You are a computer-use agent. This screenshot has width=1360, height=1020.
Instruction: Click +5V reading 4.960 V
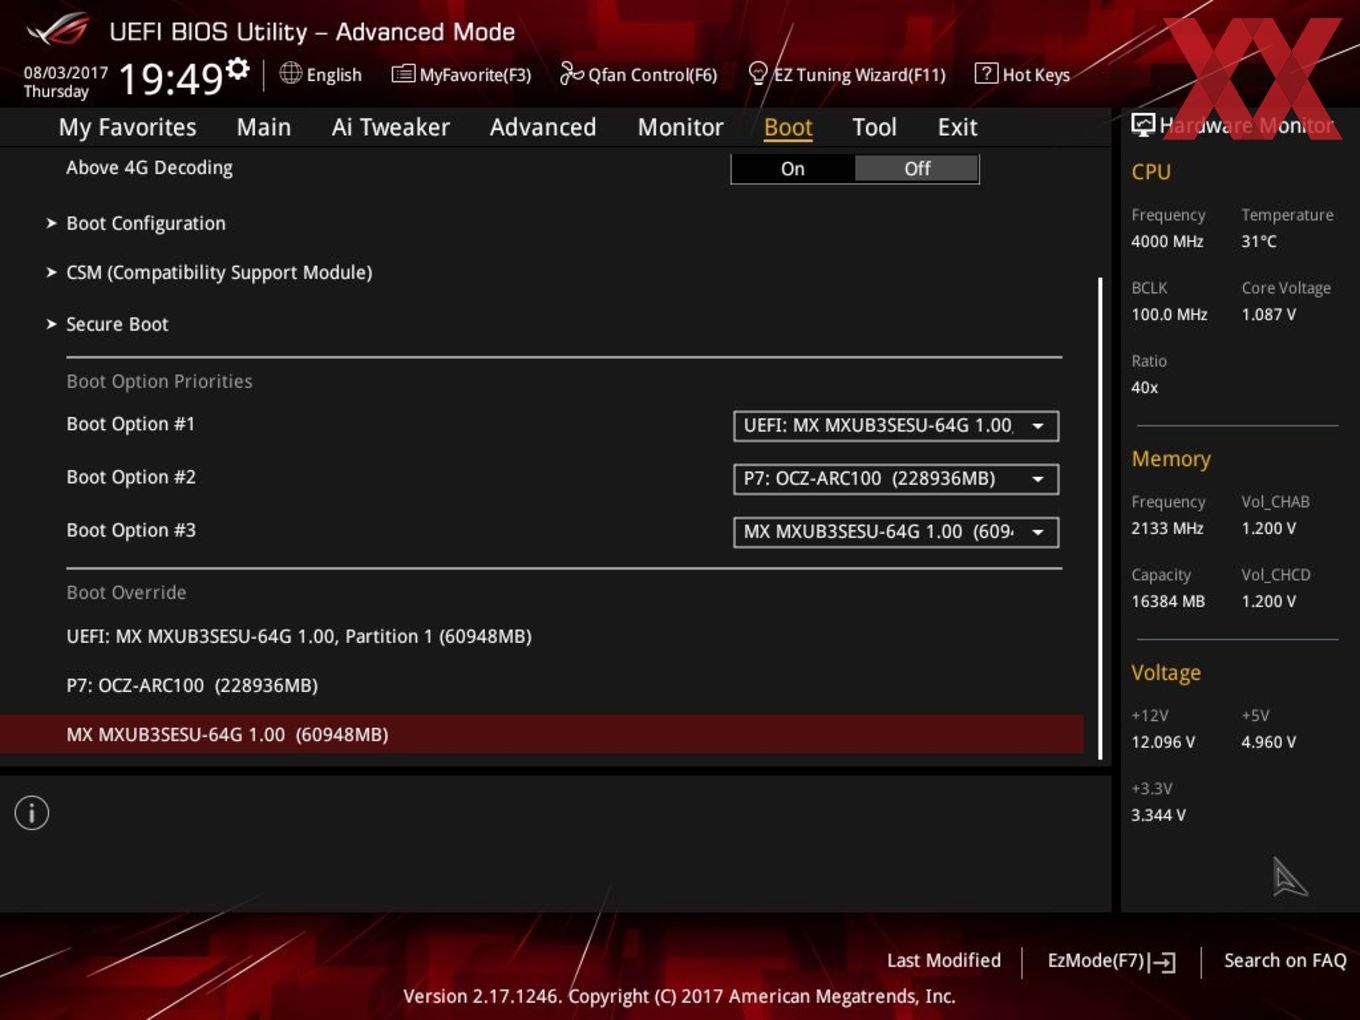[1269, 742]
